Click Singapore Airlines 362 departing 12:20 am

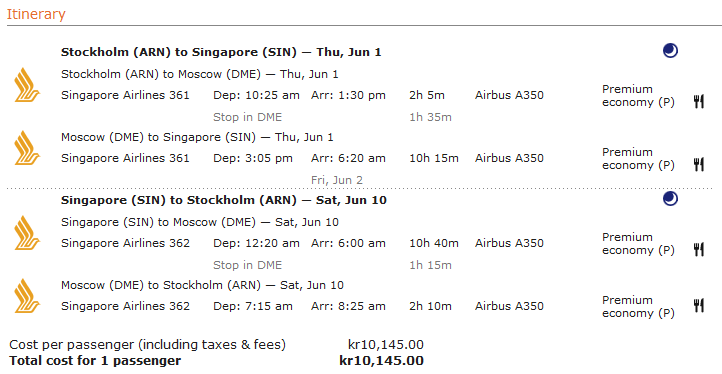(x=125, y=243)
